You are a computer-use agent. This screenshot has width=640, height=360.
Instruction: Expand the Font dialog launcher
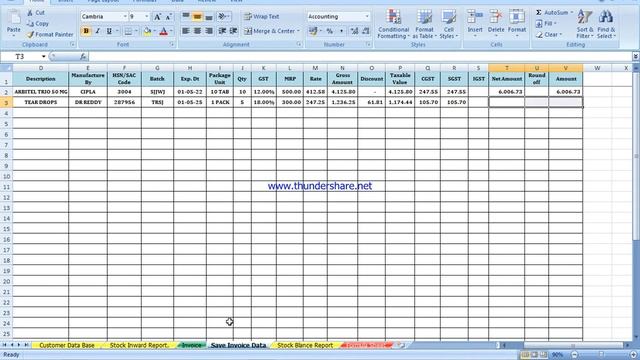(x=172, y=44)
